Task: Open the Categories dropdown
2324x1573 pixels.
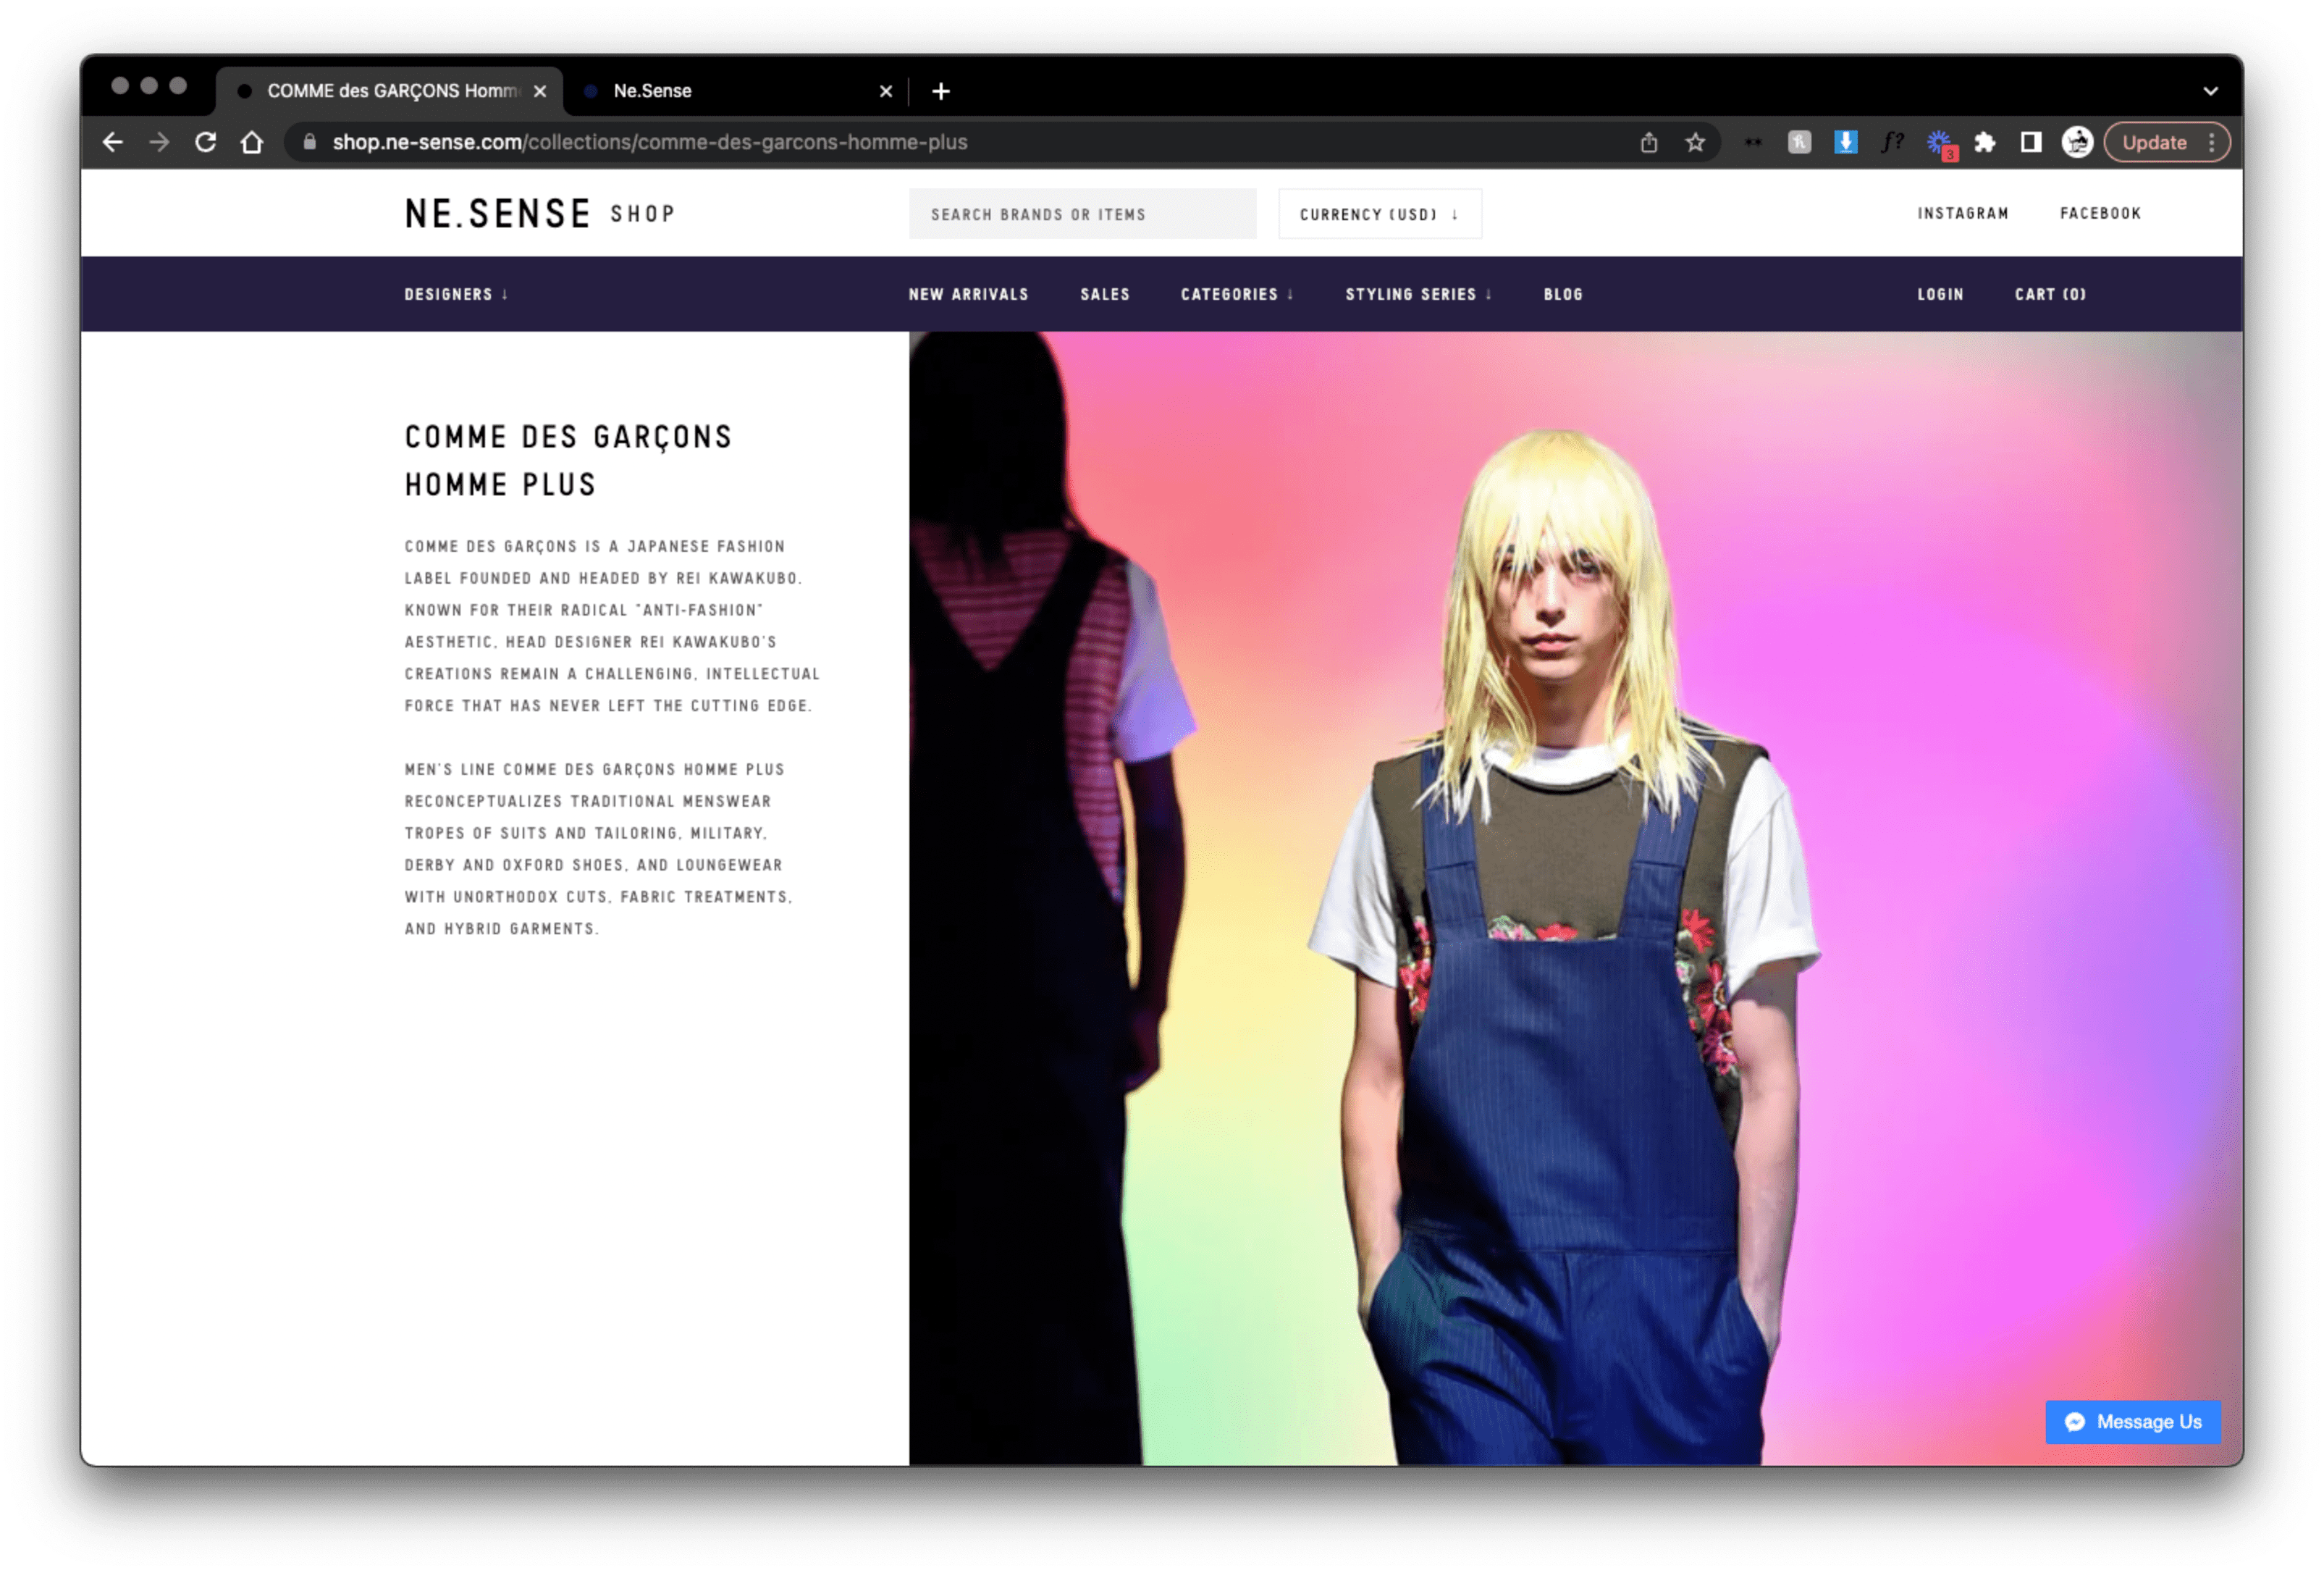Action: tap(1237, 294)
